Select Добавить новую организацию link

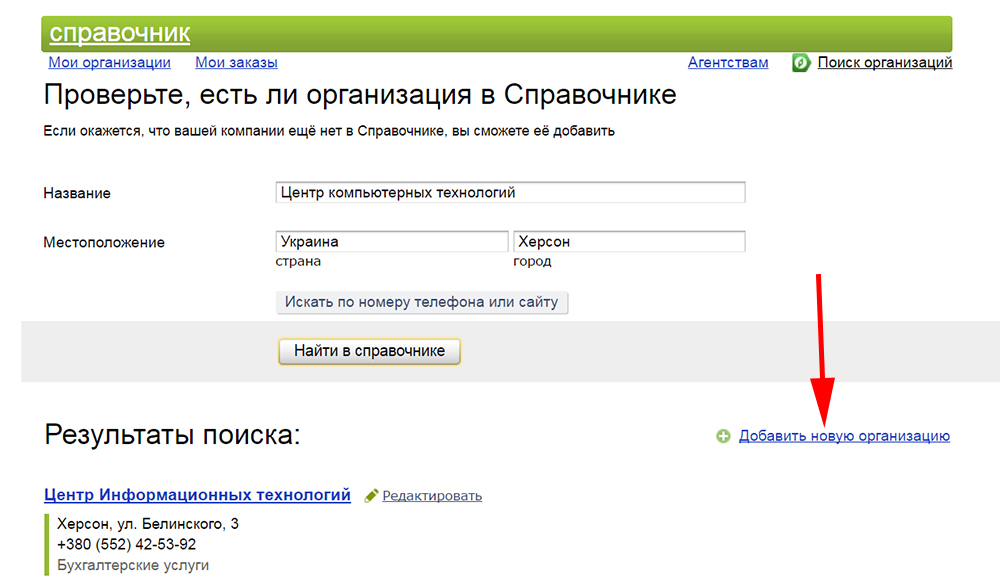(x=844, y=436)
